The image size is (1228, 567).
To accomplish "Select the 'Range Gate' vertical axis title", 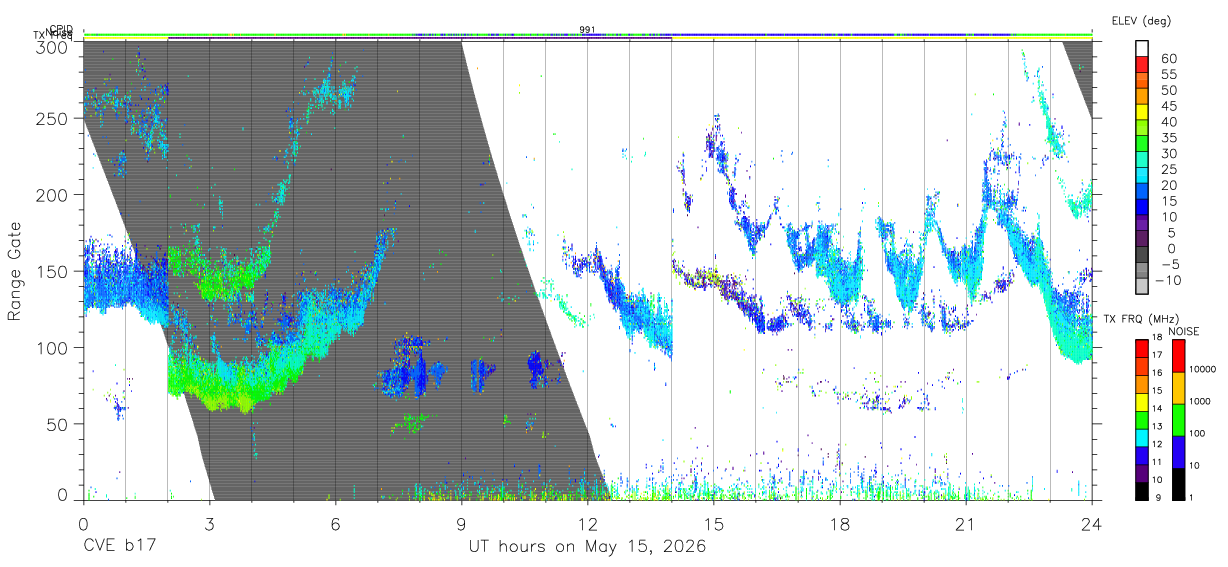I will click(x=15, y=272).
